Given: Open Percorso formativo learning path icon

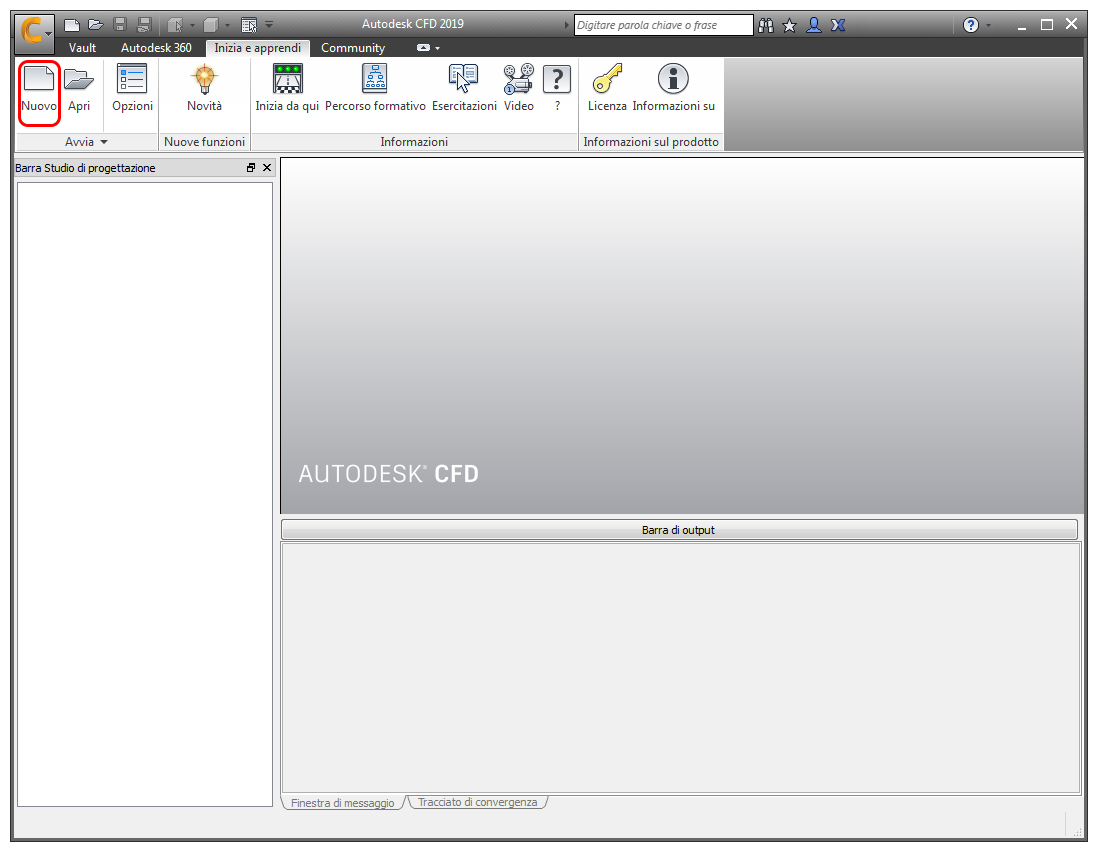Looking at the screenshot, I should pos(375,79).
